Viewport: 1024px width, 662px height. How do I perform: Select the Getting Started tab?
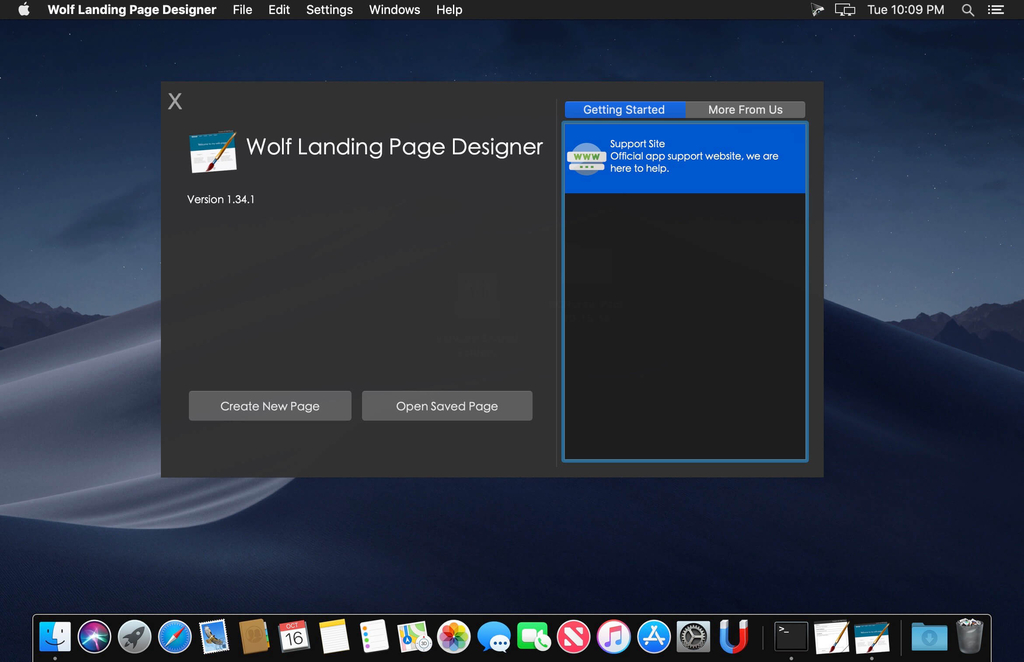624,110
